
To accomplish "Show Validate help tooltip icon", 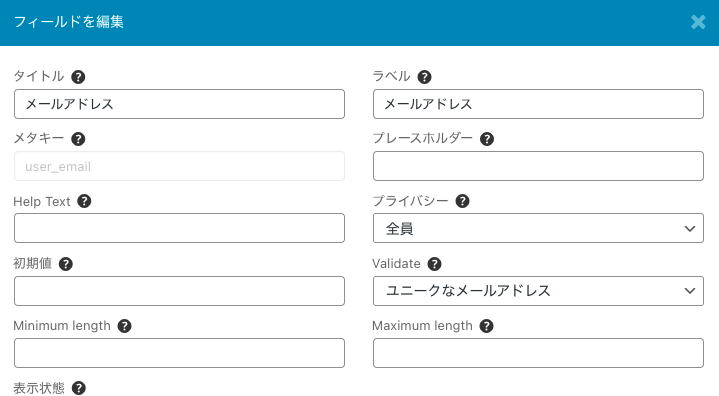I will point(435,264).
